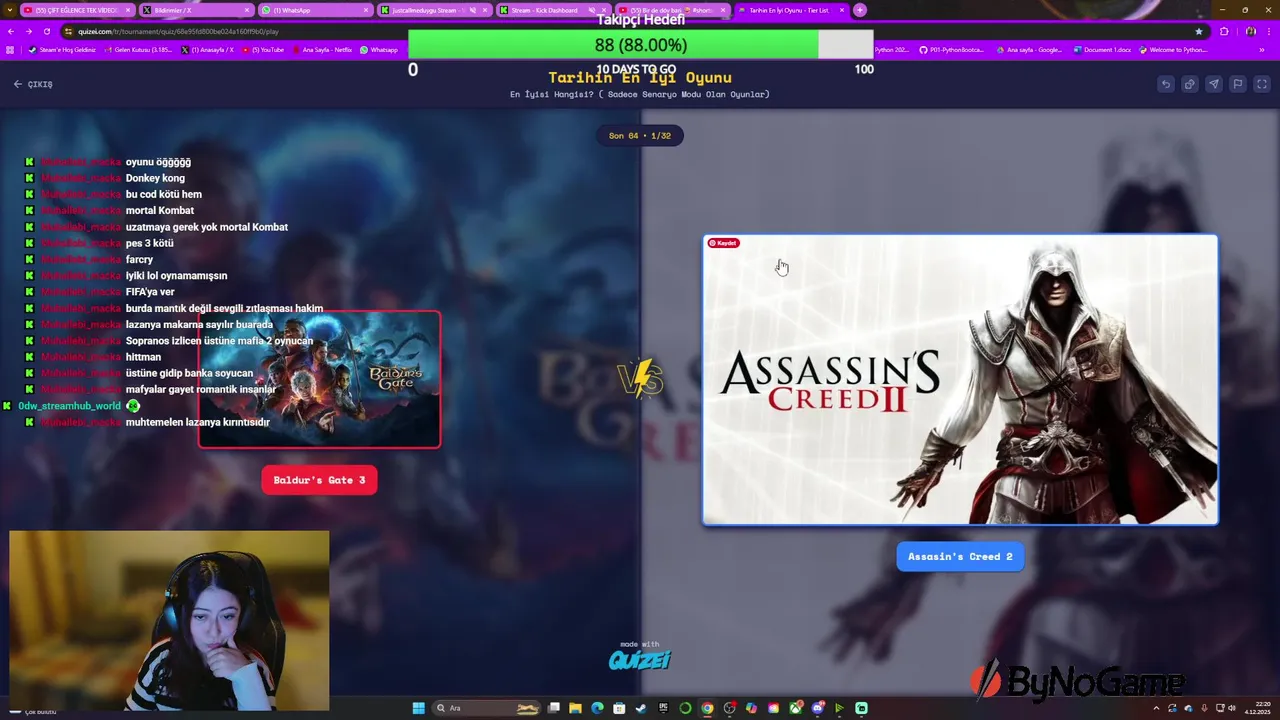Open Discord from the taskbar
Viewport: 1280px width, 720px height.
pyautogui.click(x=817, y=708)
